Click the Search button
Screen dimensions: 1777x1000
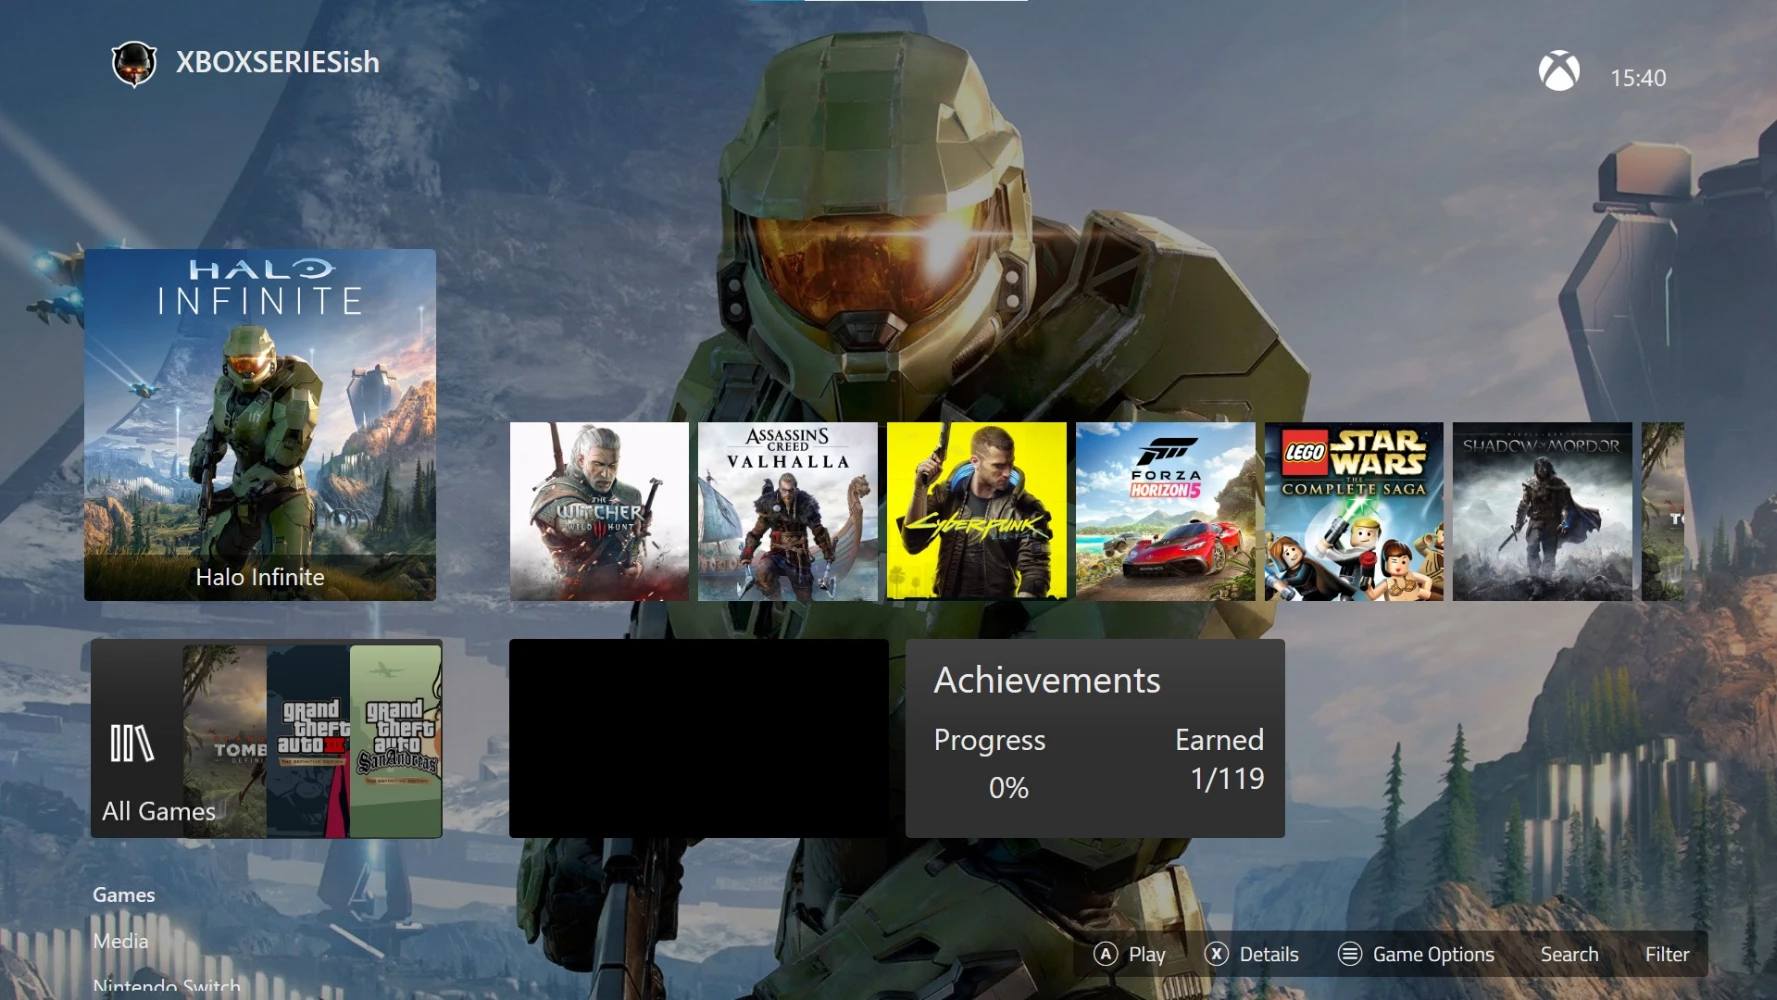pyautogui.click(x=1569, y=955)
